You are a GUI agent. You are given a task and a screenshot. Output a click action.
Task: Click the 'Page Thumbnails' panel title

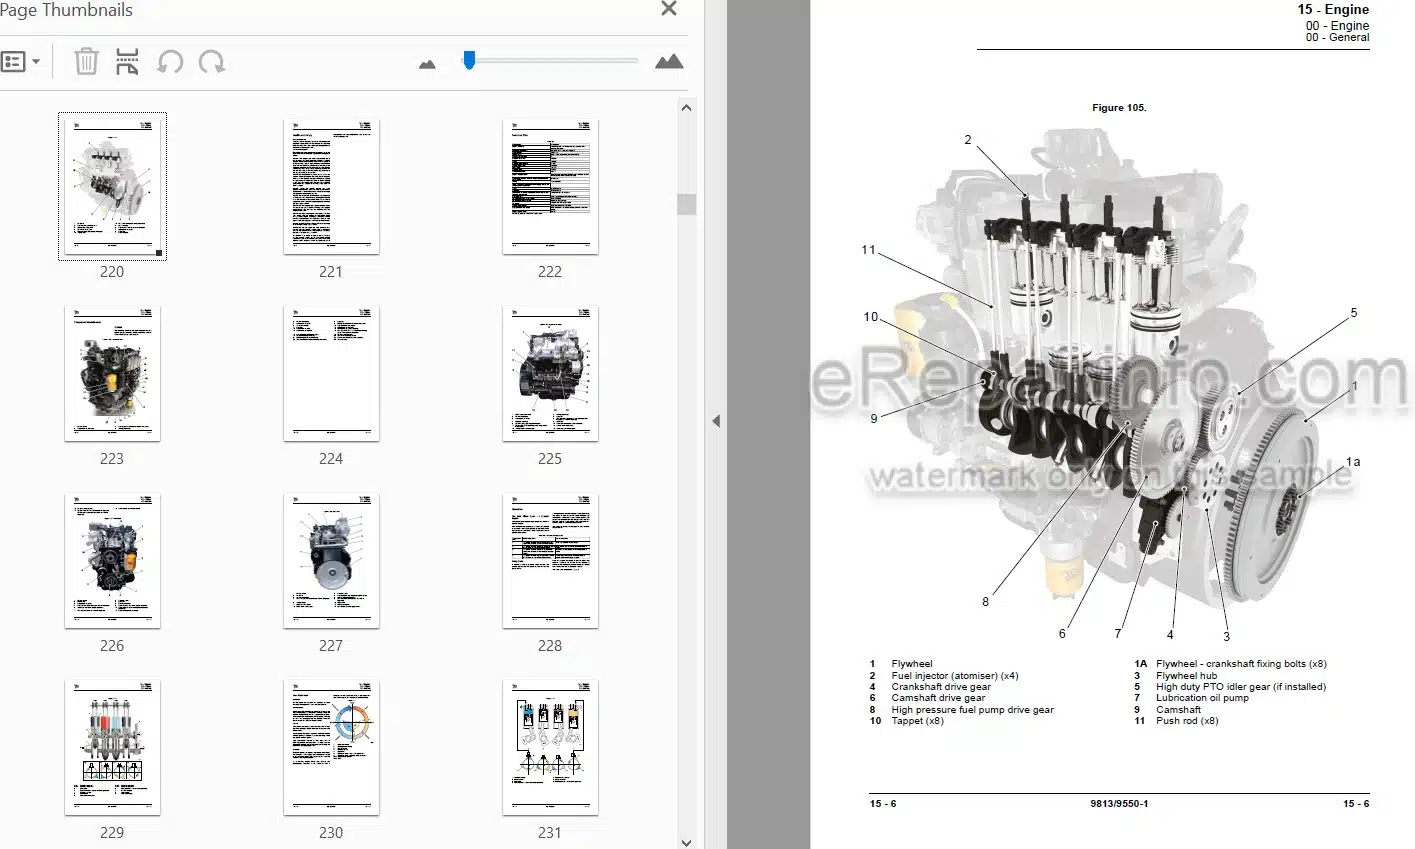click(x=66, y=10)
